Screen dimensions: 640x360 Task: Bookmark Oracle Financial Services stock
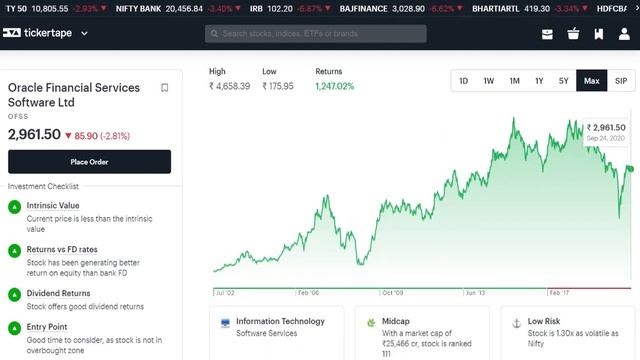tap(164, 88)
